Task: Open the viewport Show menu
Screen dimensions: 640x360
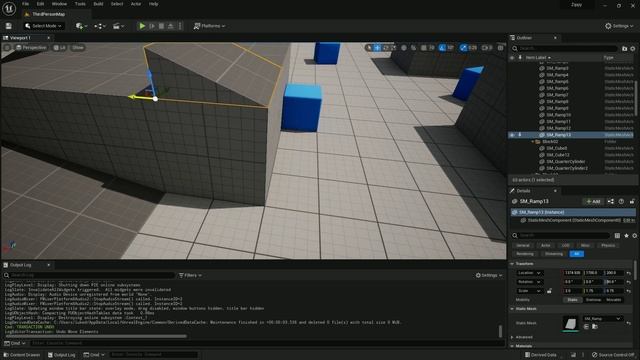Action: pyautogui.click(x=78, y=48)
